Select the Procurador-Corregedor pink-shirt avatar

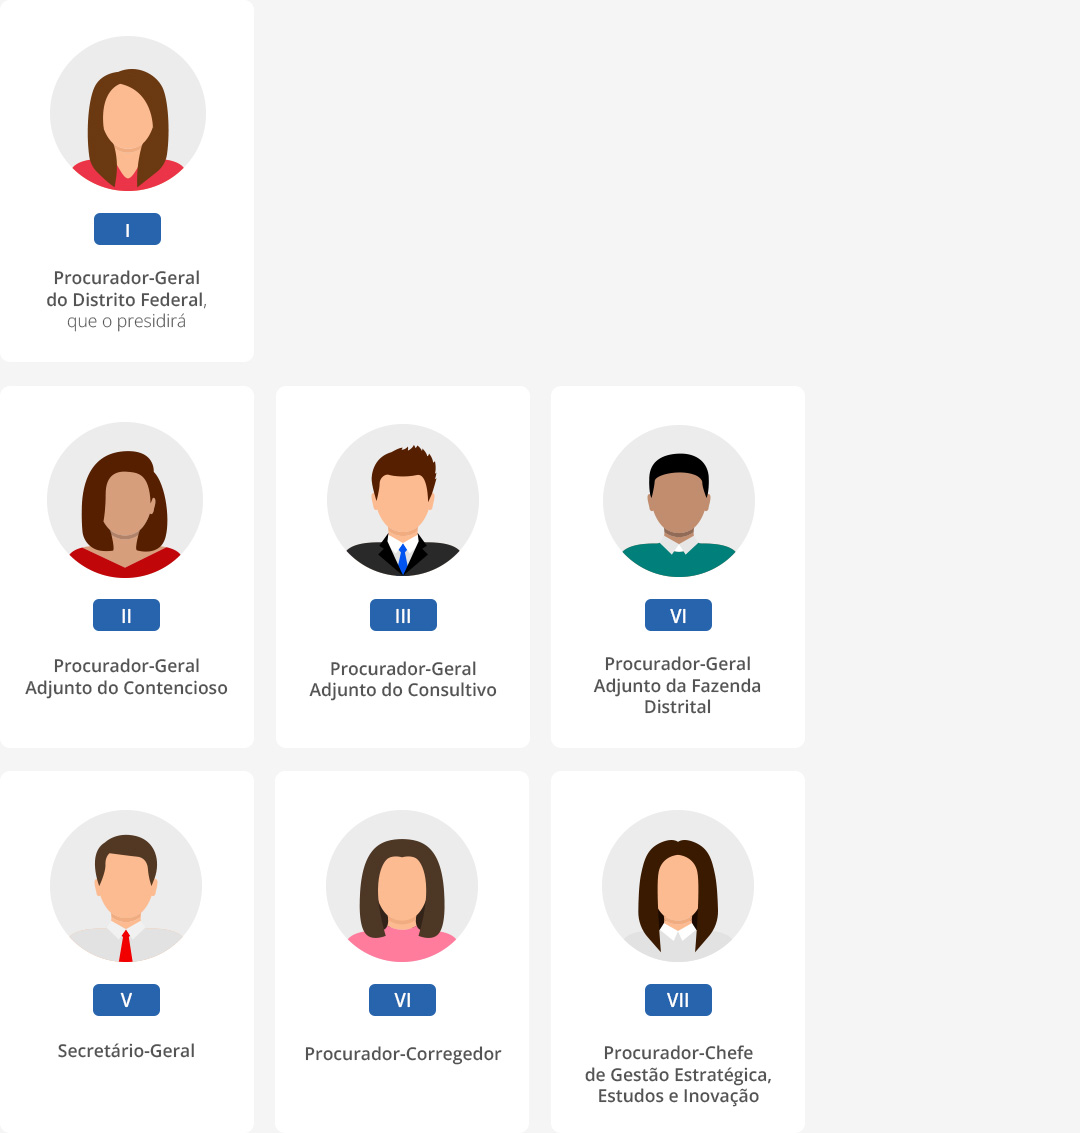pyautogui.click(x=402, y=886)
